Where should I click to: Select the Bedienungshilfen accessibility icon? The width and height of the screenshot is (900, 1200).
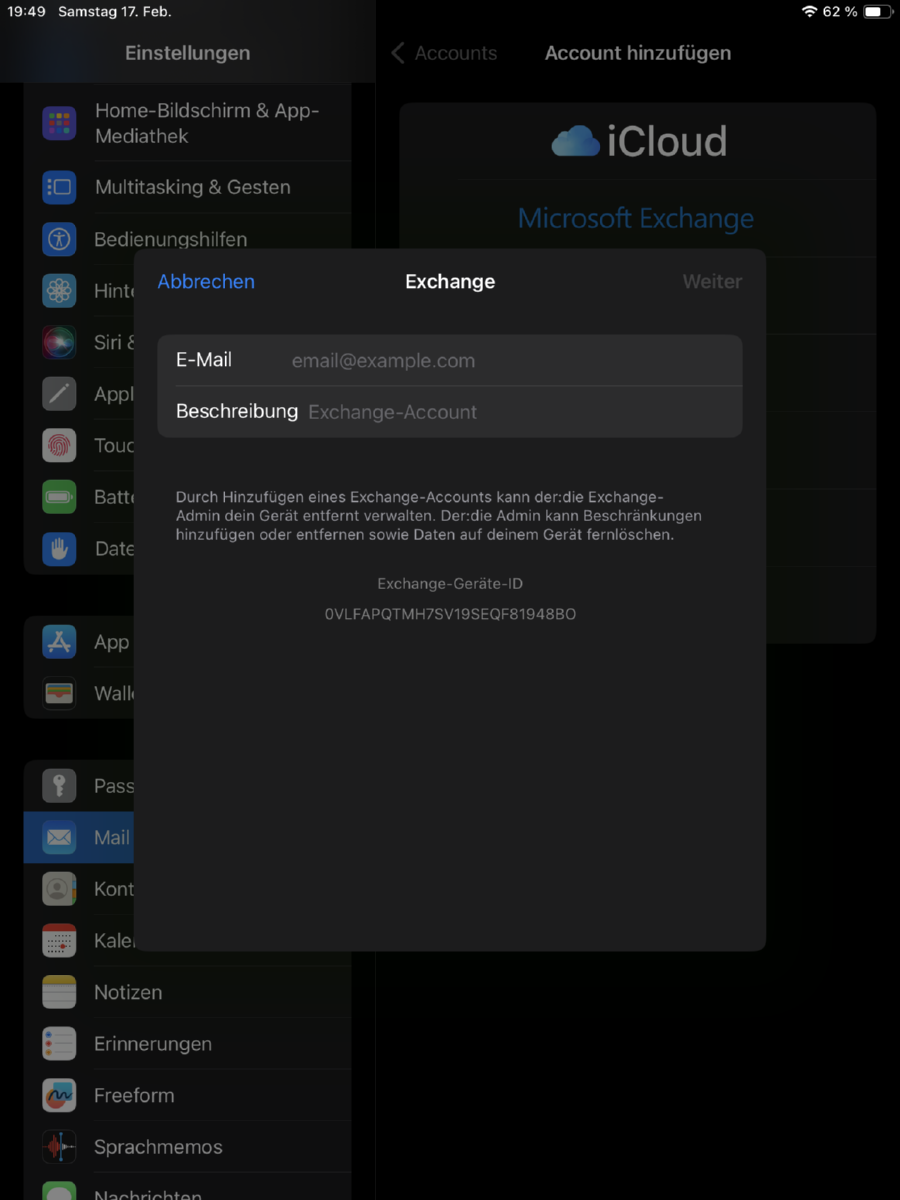coord(60,239)
